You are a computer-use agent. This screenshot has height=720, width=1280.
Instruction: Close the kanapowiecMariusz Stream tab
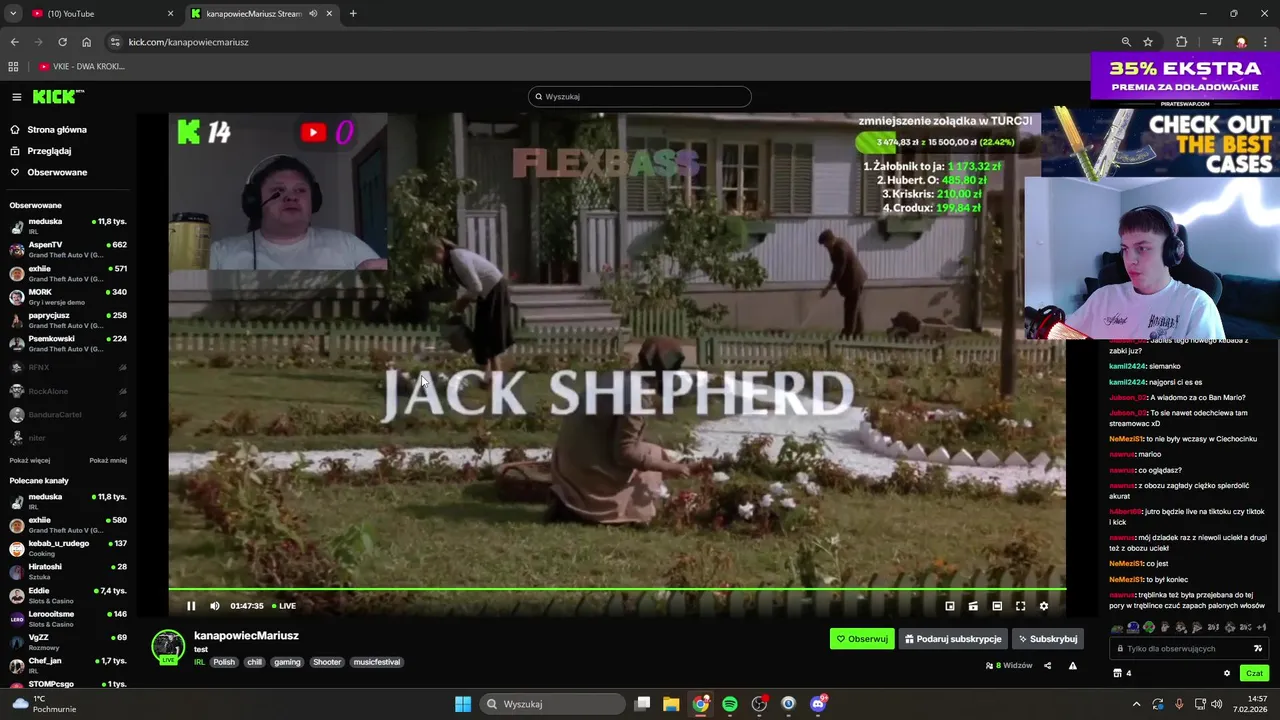[x=328, y=14]
